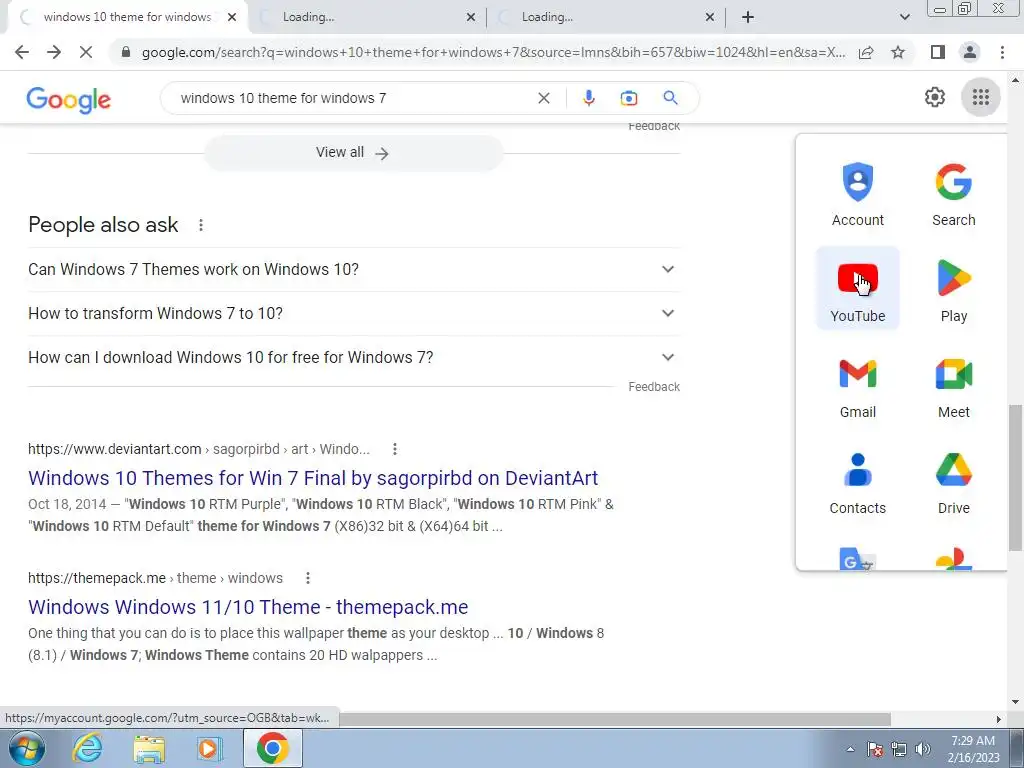Click the horizontal scrollbar right arrow

coord(999,719)
